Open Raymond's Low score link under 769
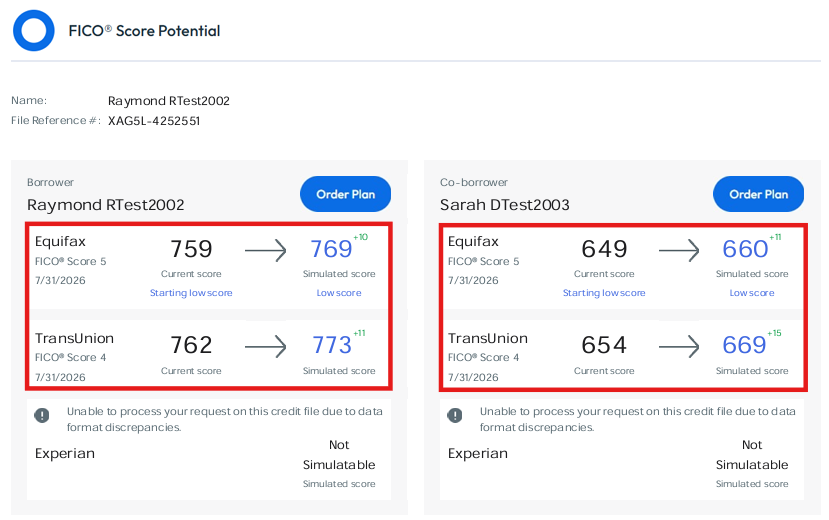 click(339, 293)
